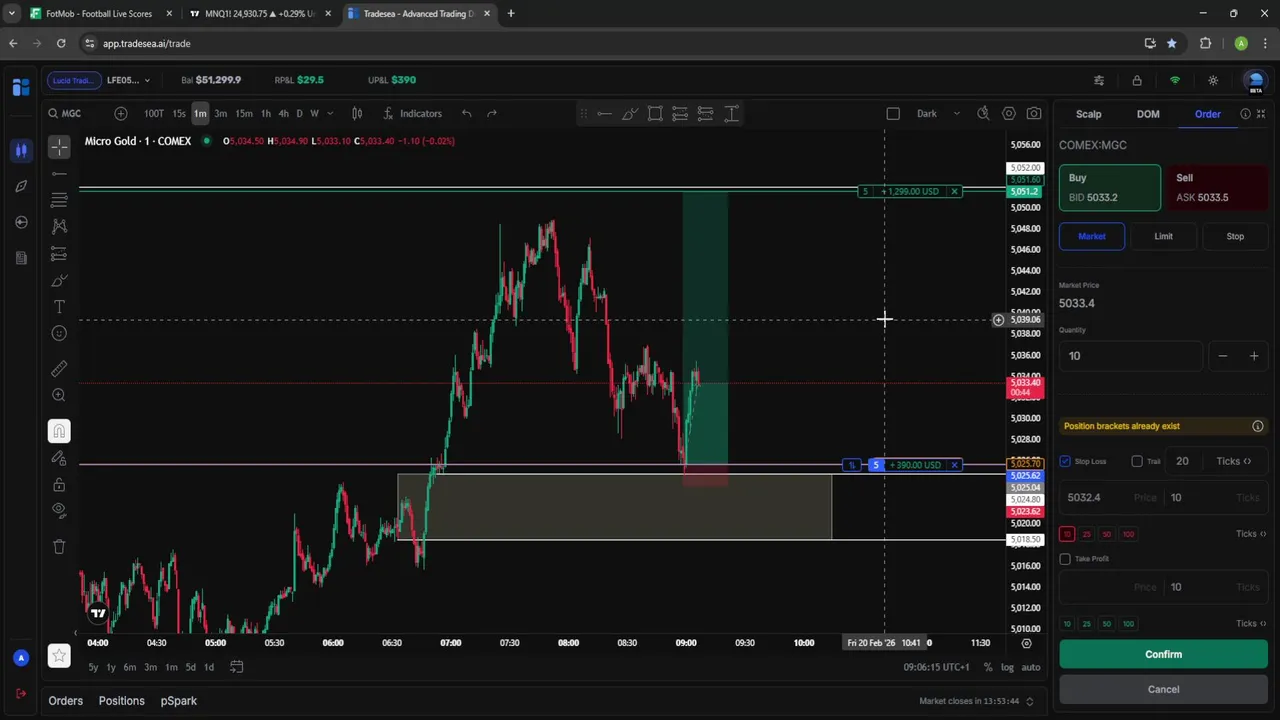Increase quantity with plus button
This screenshot has width=1280, height=720.
click(x=1253, y=356)
